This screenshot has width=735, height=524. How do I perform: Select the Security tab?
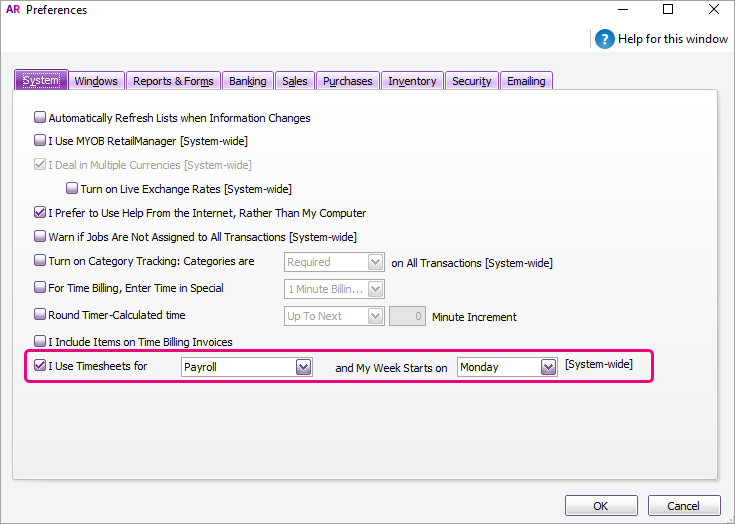tap(471, 81)
